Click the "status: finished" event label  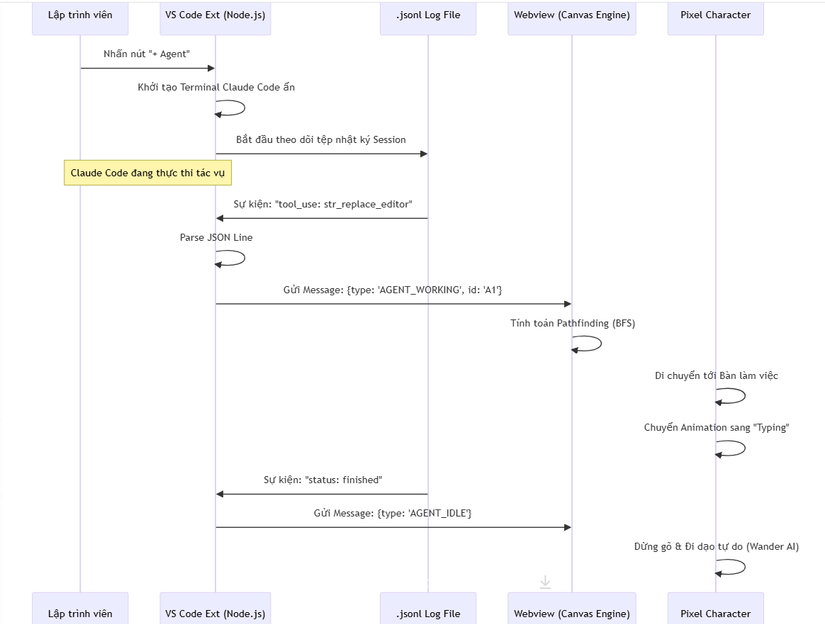click(x=323, y=480)
